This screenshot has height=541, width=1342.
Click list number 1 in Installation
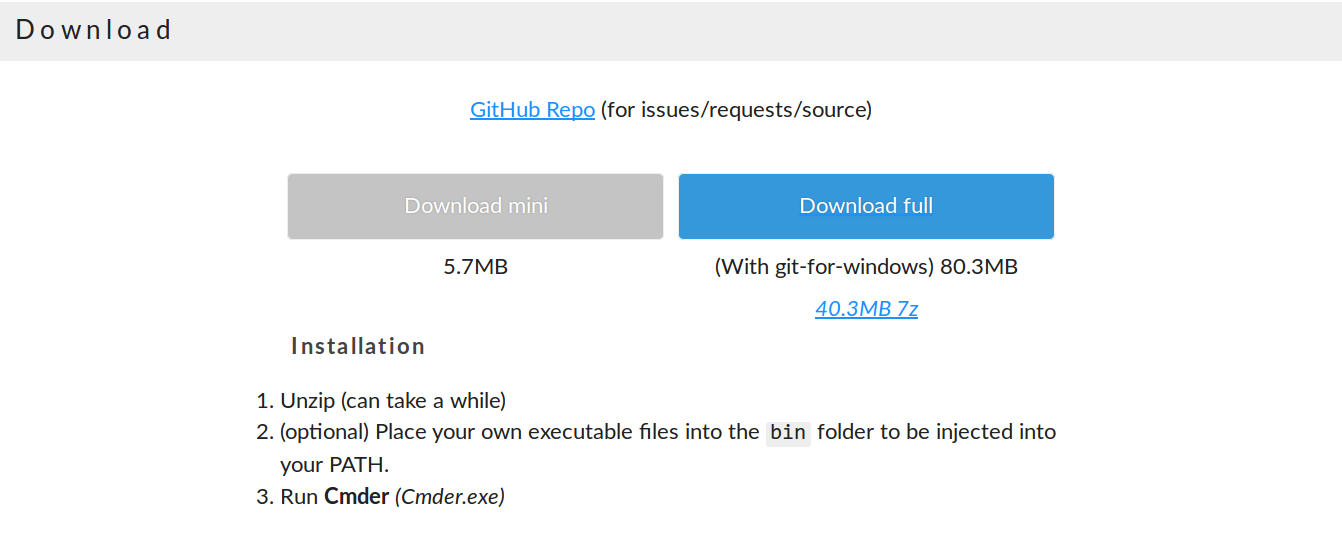click(x=264, y=401)
